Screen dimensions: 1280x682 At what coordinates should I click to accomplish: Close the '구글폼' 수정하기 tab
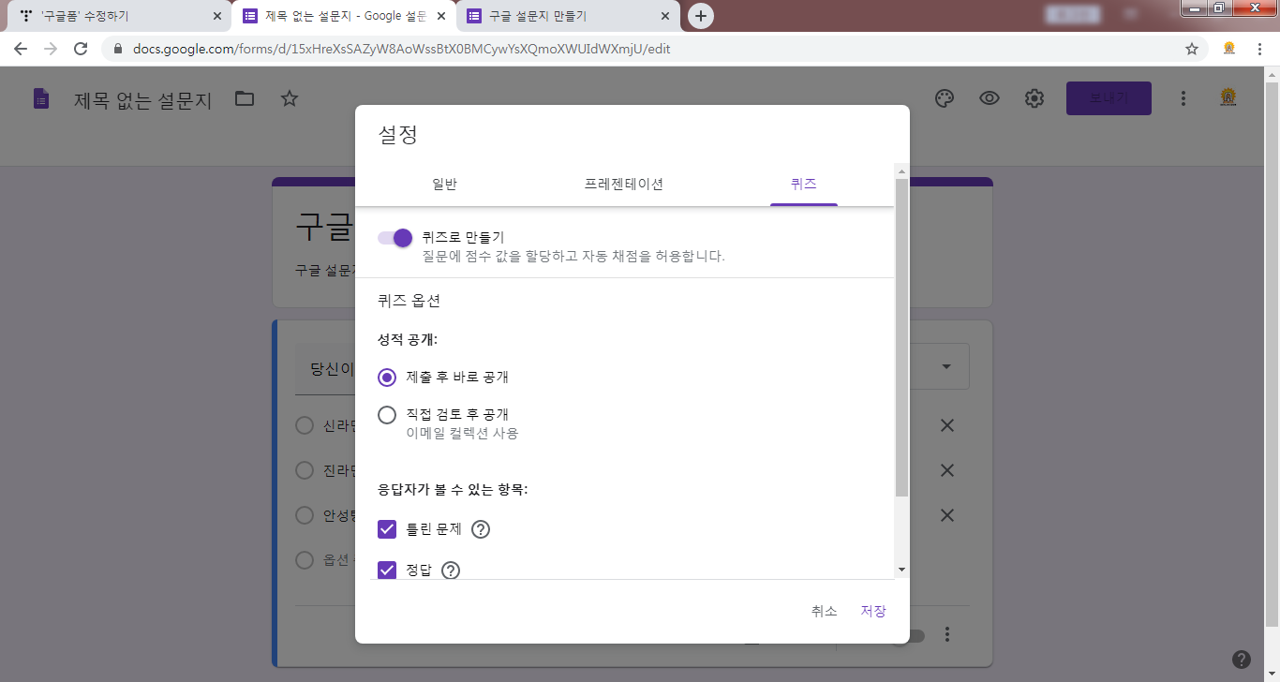click(217, 16)
